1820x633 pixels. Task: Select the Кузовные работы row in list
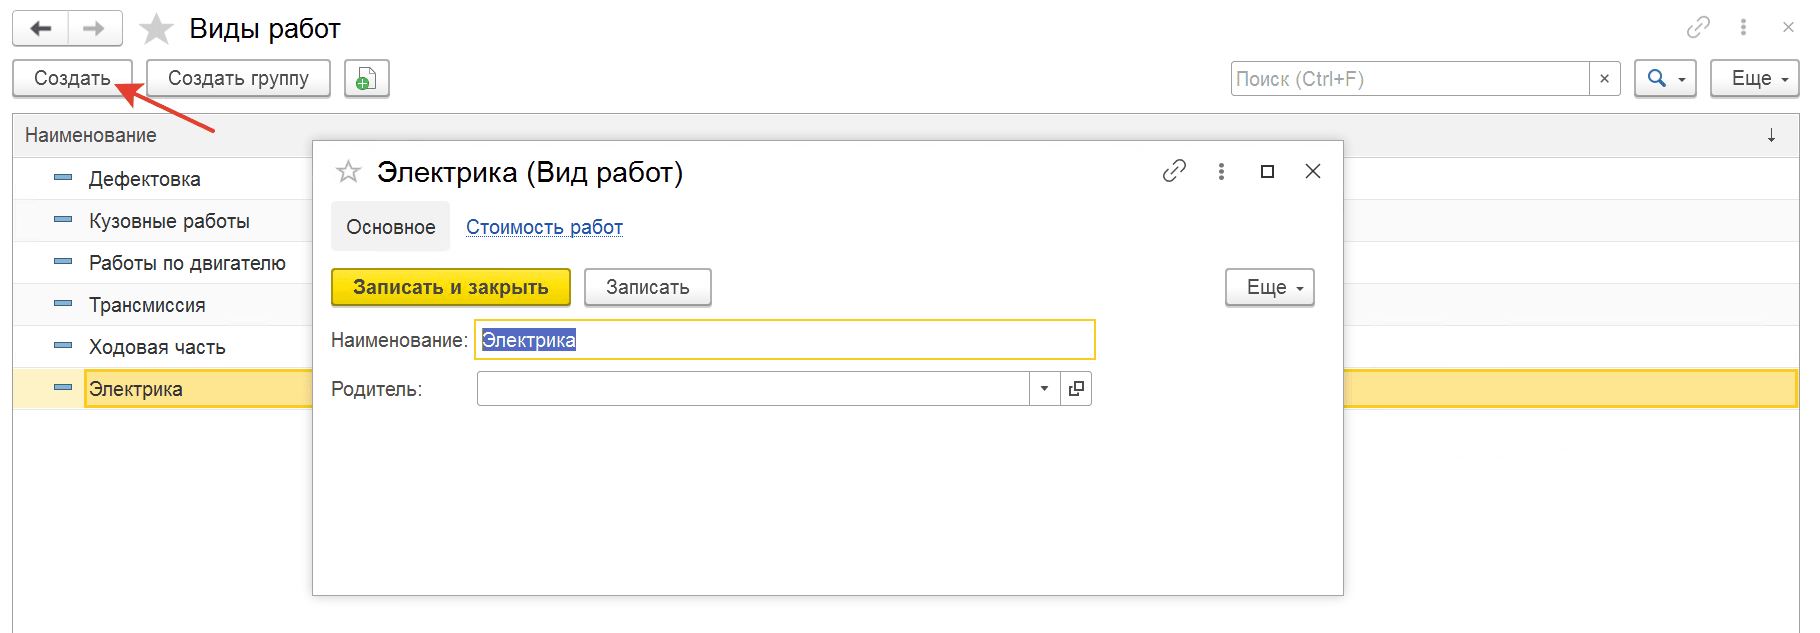point(169,221)
